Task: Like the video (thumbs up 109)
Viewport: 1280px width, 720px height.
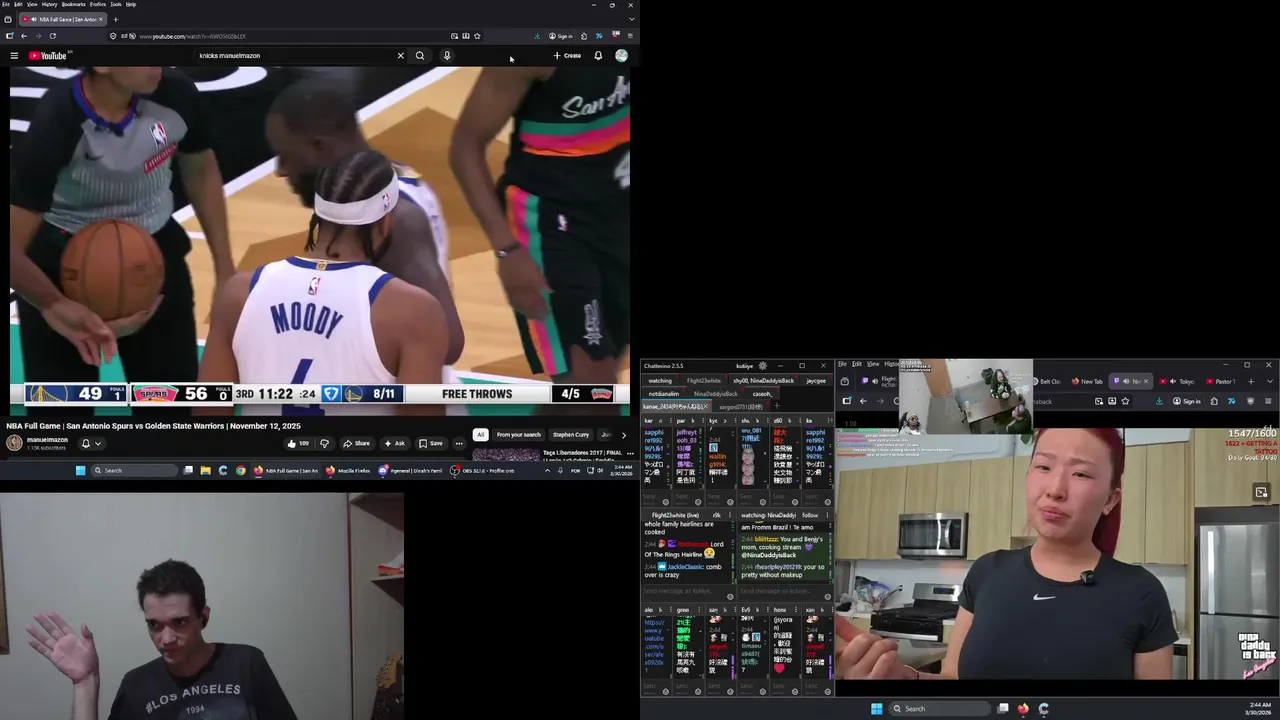Action: [x=298, y=444]
